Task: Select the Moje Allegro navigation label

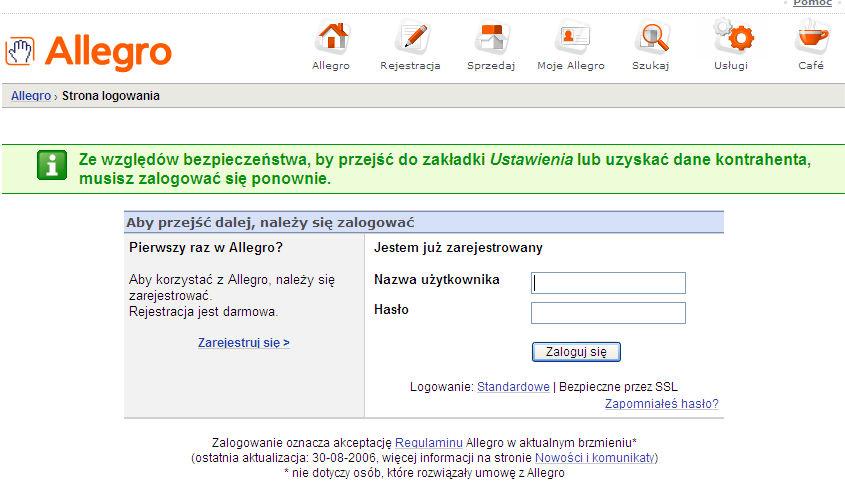Action: pyautogui.click(x=571, y=66)
